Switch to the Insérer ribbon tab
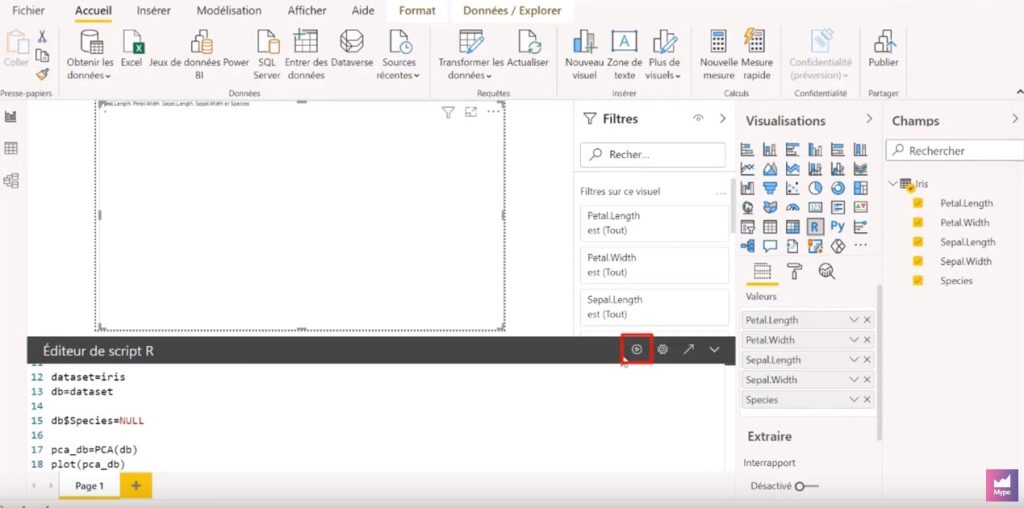 (x=153, y=10)
